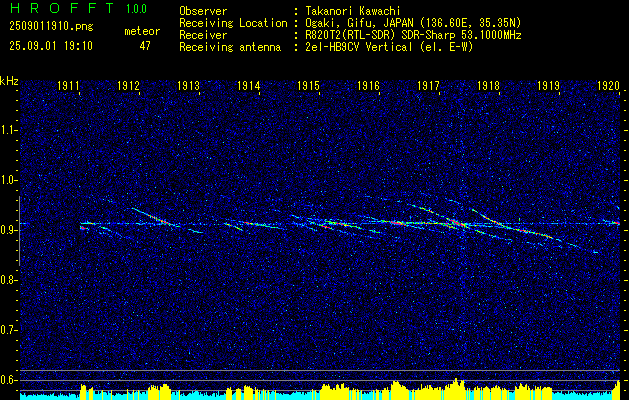Click the location Ogaki, Gifu, JAPAN text
The height and width of the screenshot is (400, 629).
click(x=413, y=23)
